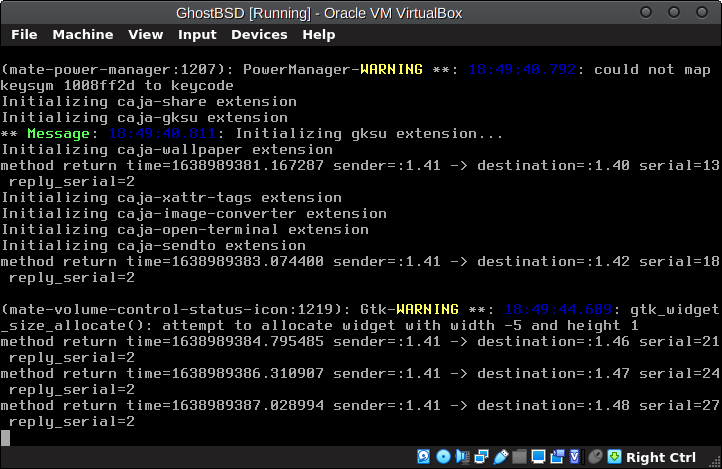
Task: Open the Input menu
Action: [x=197, y=35]
